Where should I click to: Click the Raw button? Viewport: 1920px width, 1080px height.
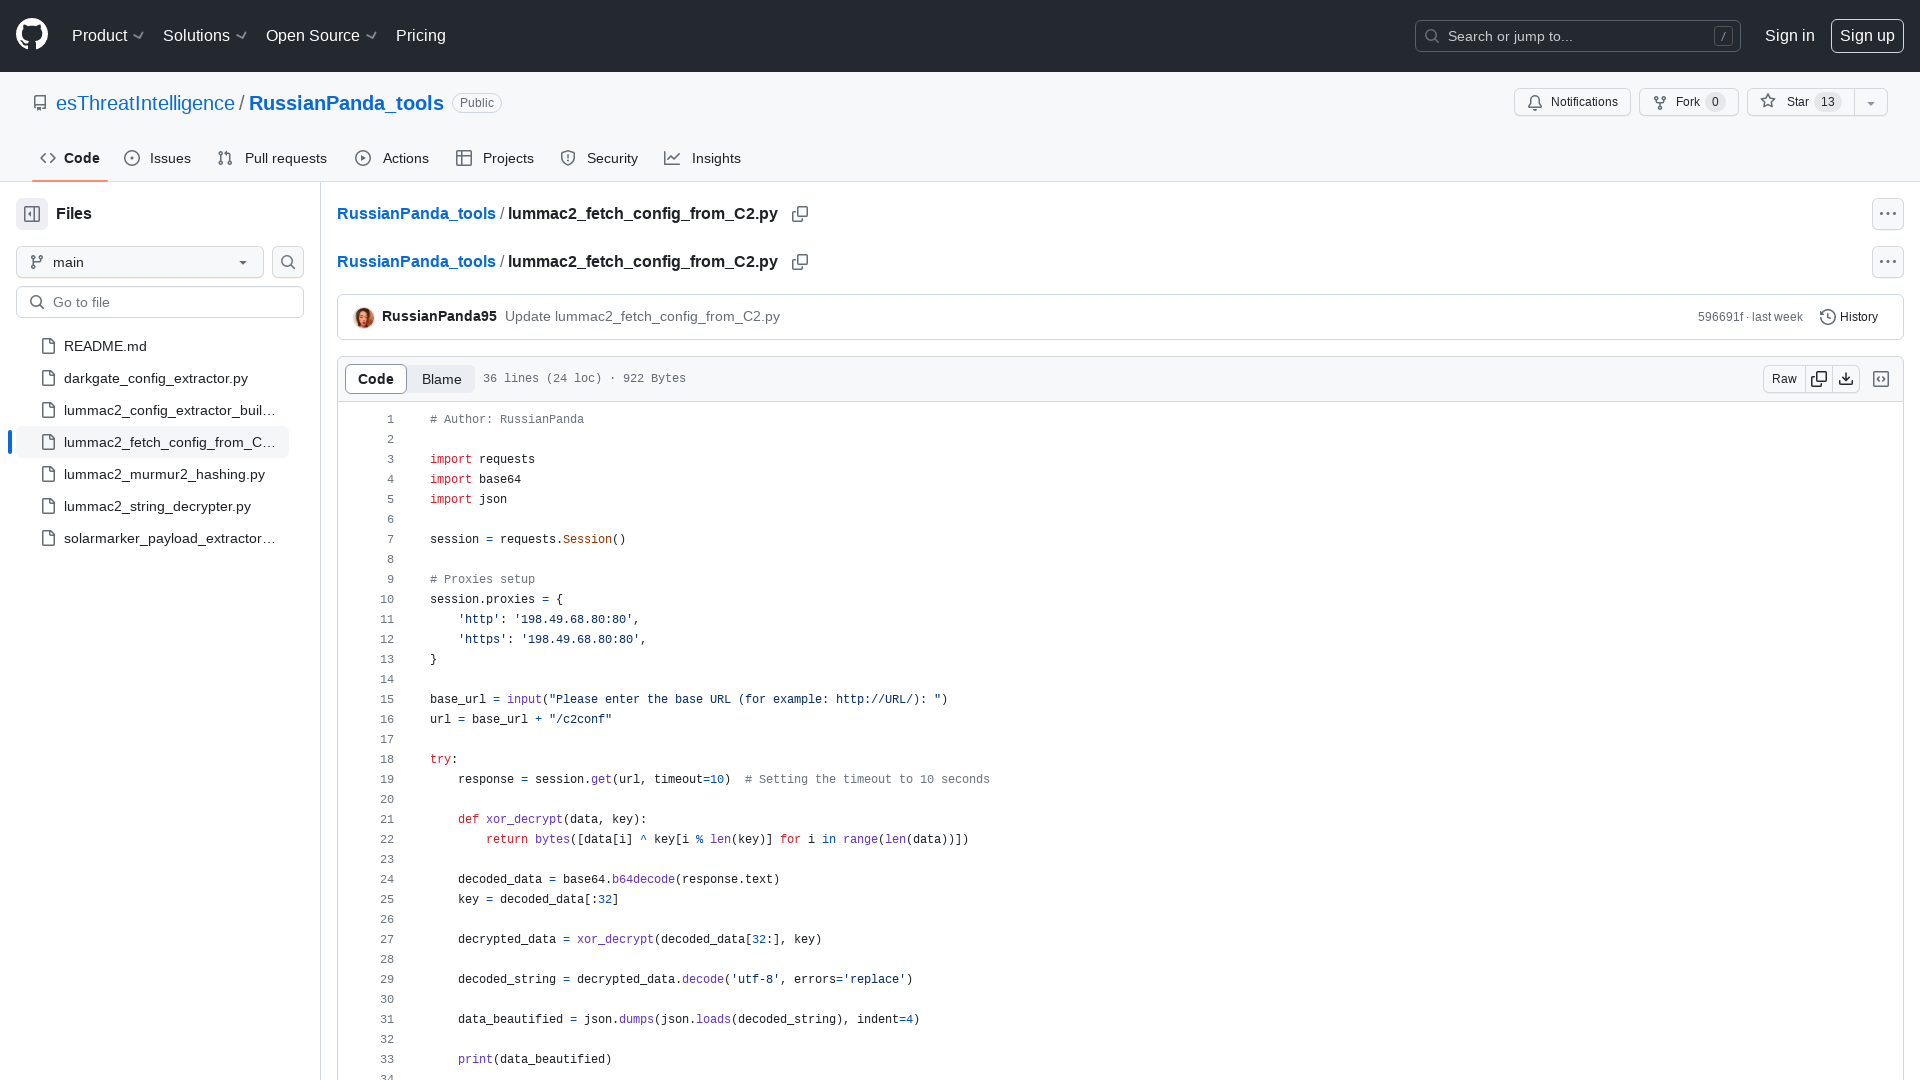(1784, 379)
